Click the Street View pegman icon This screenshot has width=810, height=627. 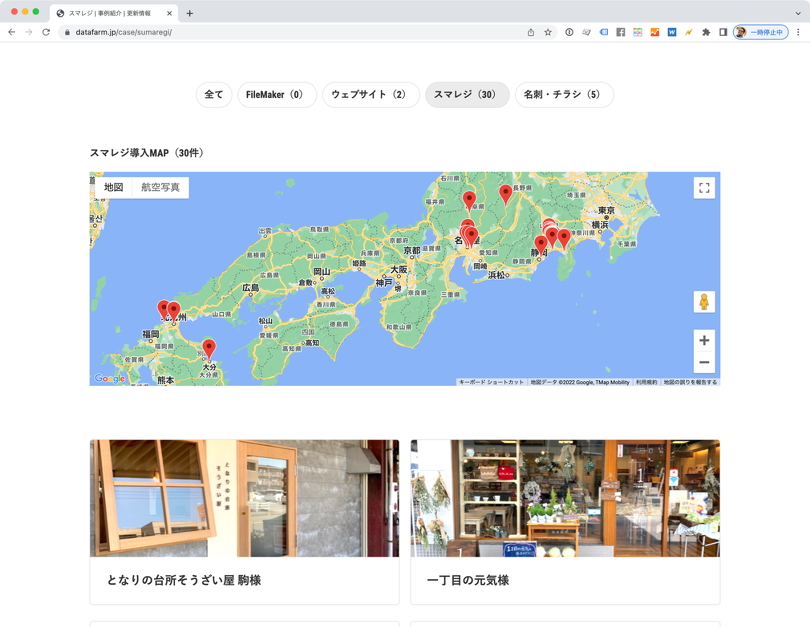(x=704, y=302)
